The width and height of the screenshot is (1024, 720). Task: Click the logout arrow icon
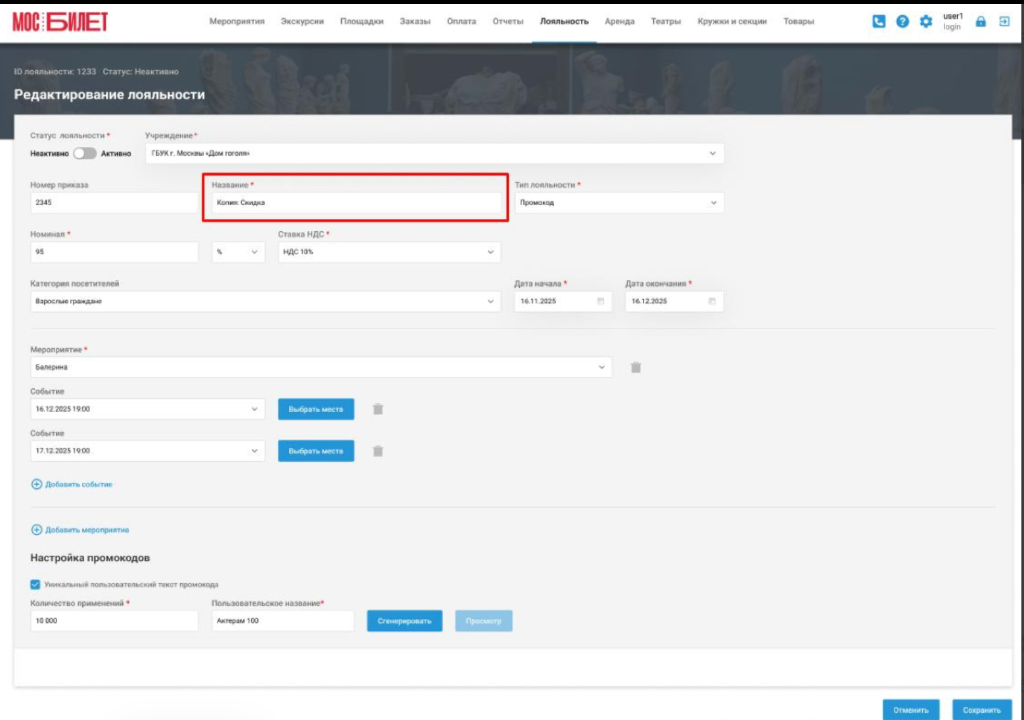pyautogui.click(x=1004, y=22)
